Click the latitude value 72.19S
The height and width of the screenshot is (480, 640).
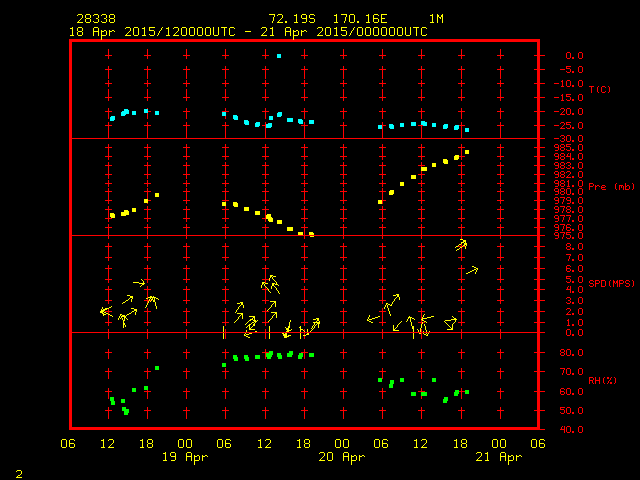point(294,19)
